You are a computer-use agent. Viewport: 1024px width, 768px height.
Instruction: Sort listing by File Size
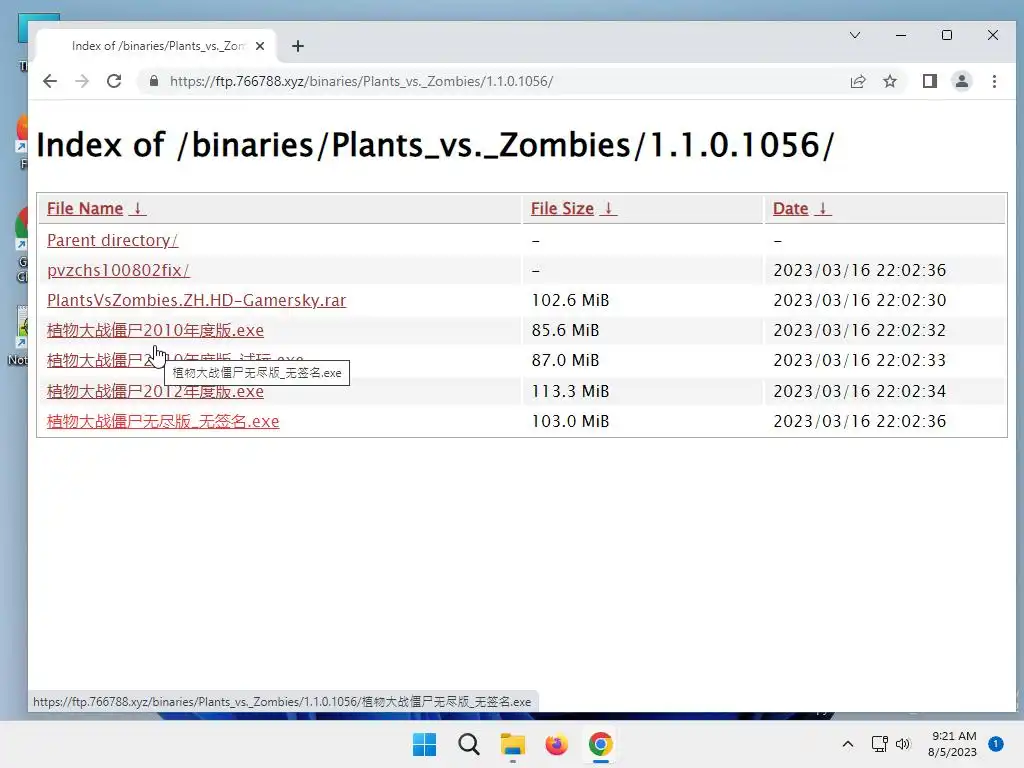coord(562,208)
